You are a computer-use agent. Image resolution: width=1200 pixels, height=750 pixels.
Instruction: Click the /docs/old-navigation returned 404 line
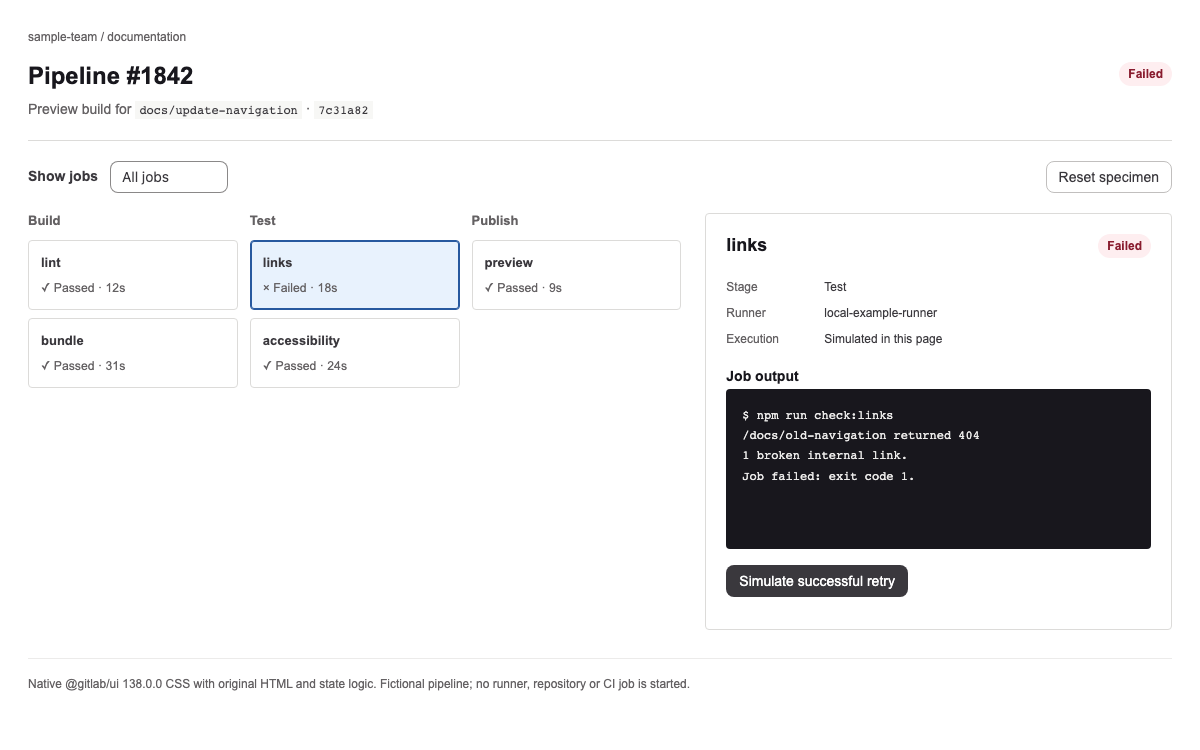click(861, 435)
